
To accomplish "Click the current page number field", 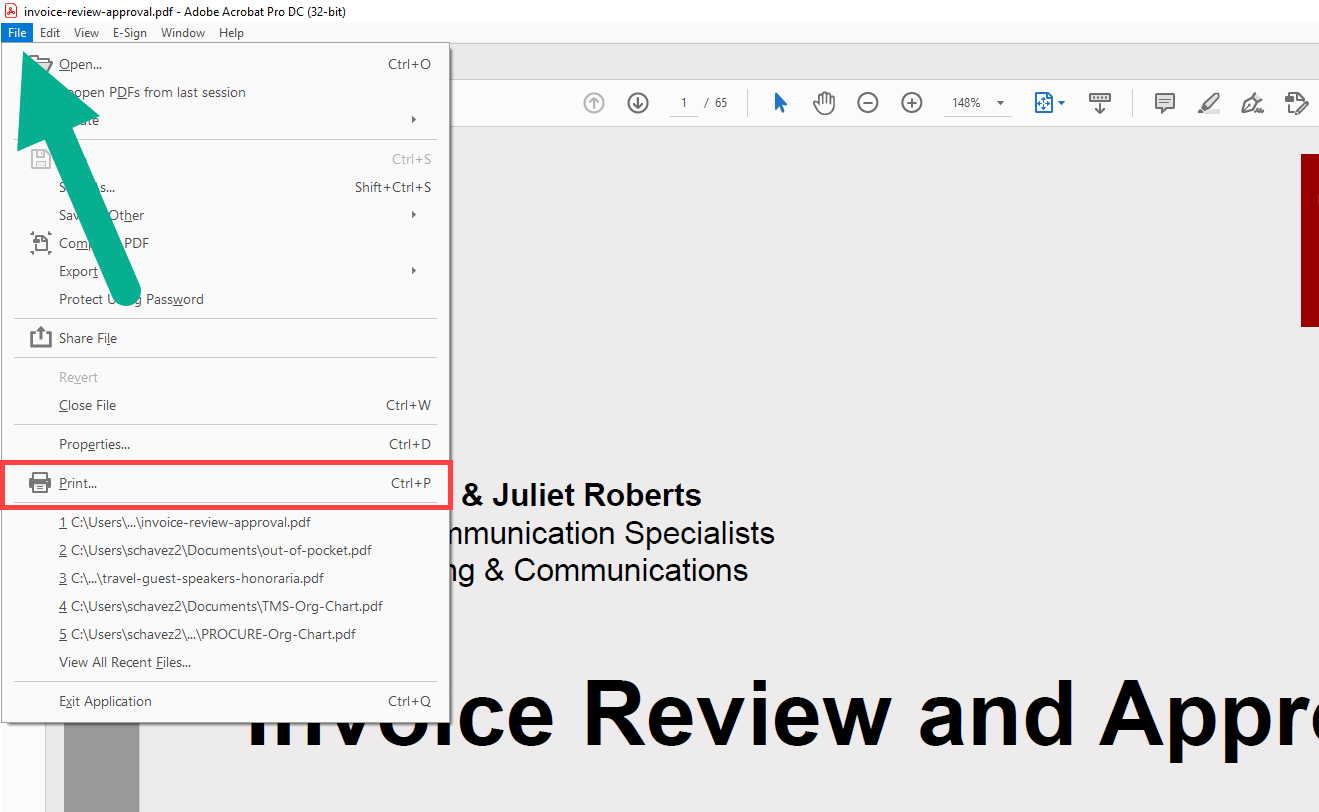I will [x=684, y=103].
